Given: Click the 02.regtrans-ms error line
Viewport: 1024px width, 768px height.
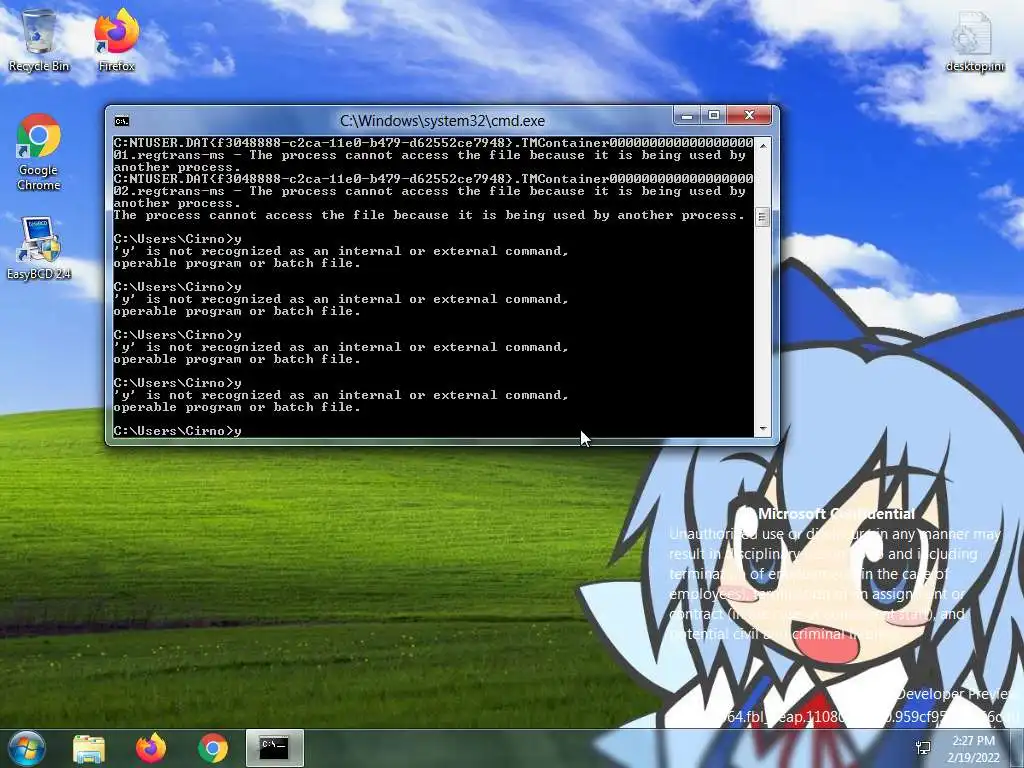Looking at the screenshot, I should click(x=429, y=191).
